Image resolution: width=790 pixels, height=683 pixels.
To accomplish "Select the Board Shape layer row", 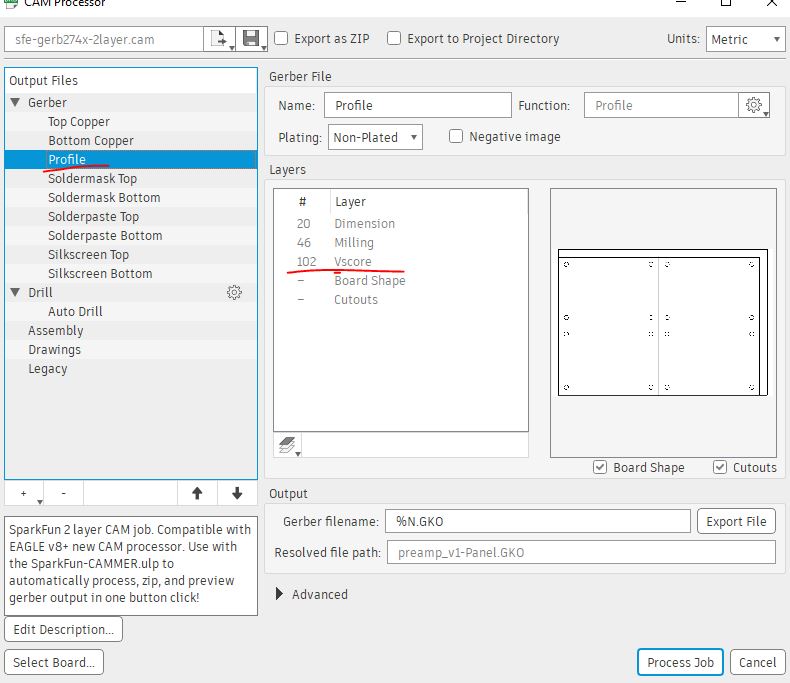I will point(401,281).
